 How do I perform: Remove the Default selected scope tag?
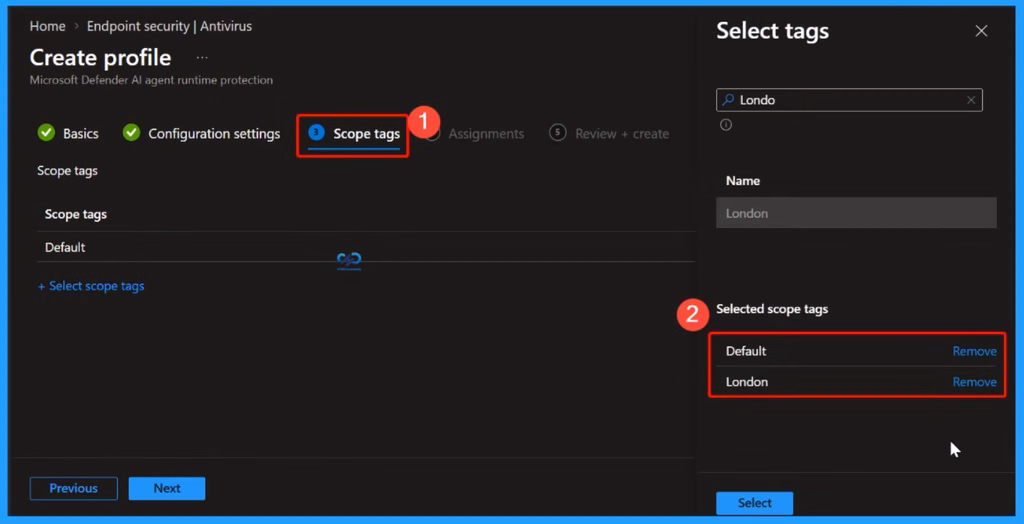coord(974,352)
